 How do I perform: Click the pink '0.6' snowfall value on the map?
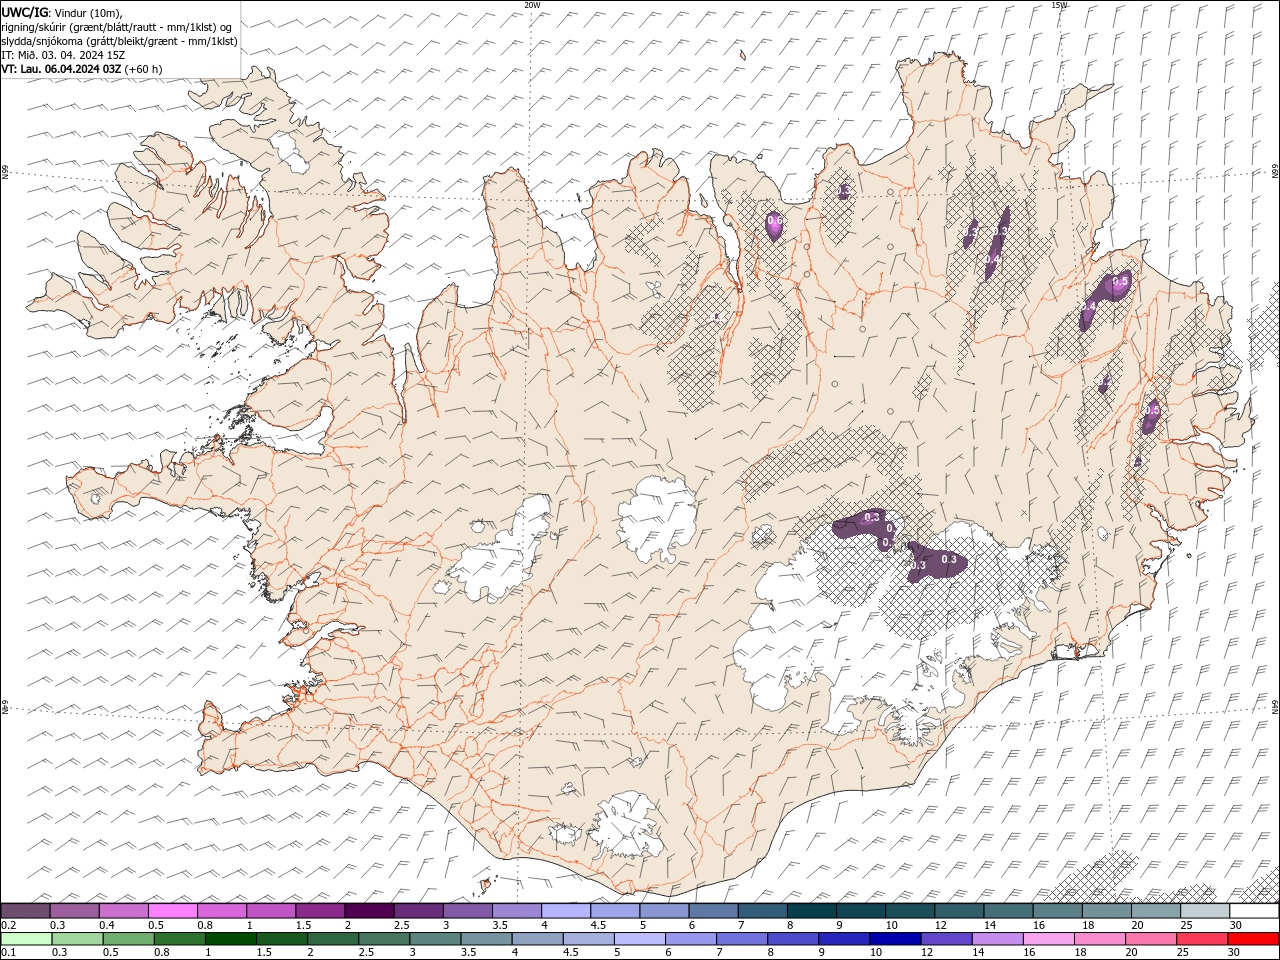tap(775, 221)
